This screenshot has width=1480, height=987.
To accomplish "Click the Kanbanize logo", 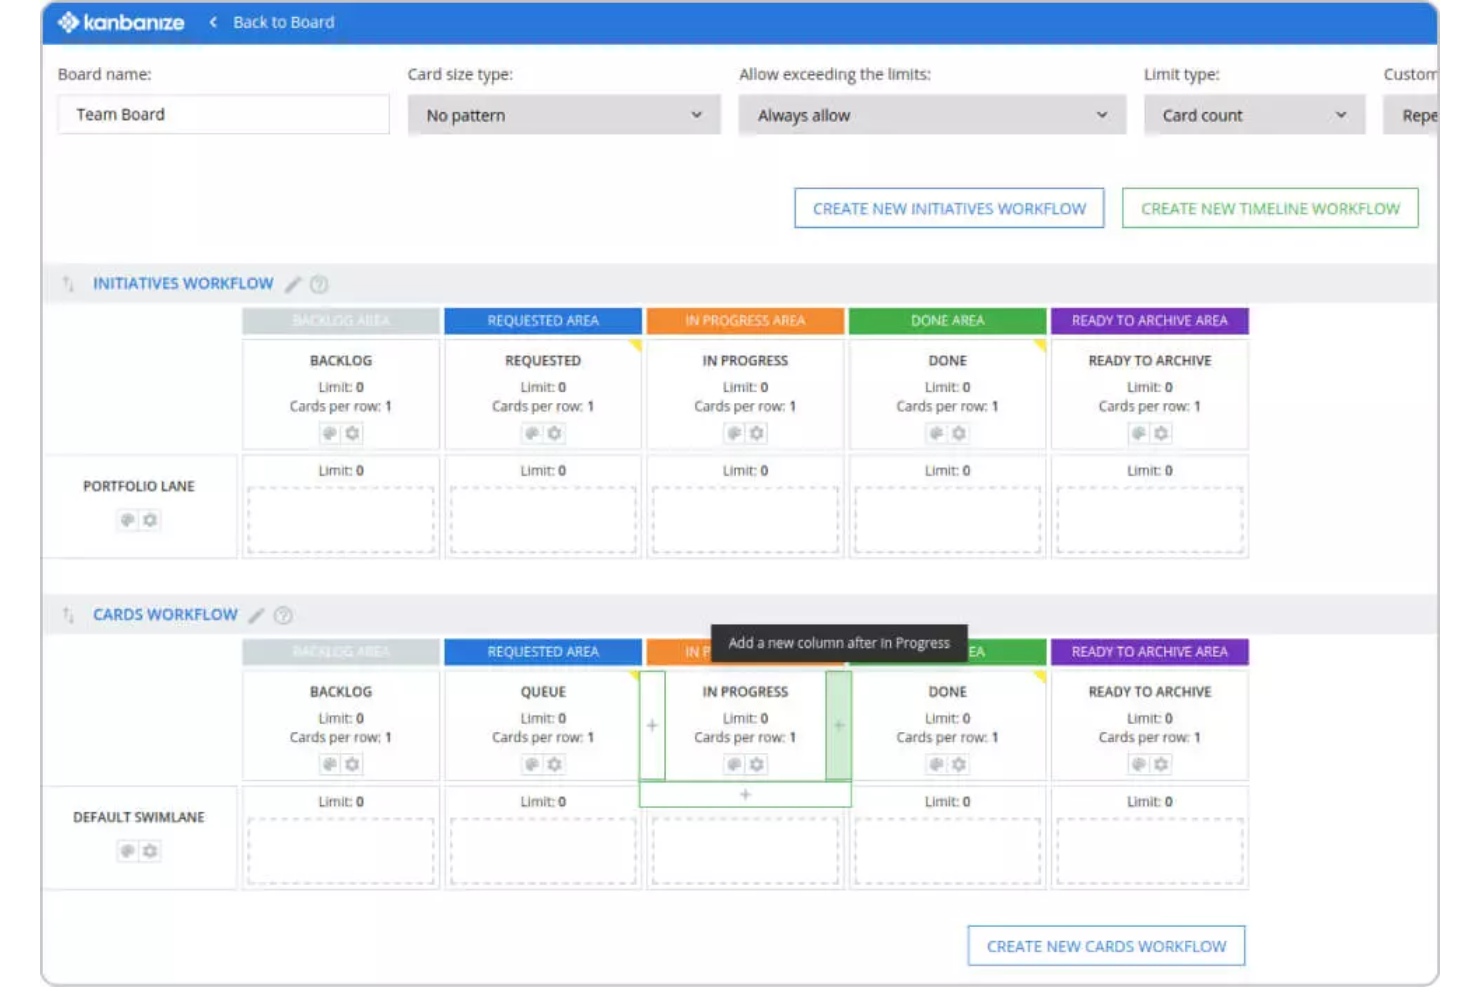I will coord(120,20).
